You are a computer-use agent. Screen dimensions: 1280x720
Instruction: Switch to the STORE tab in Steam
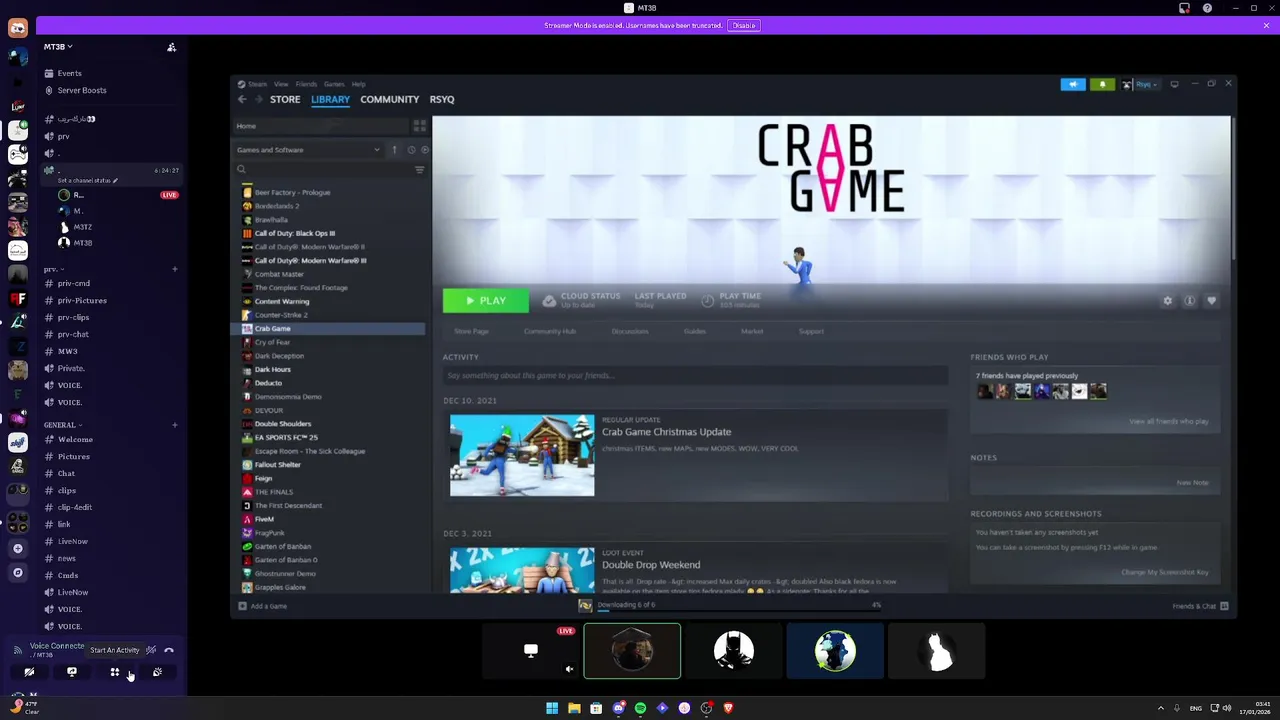pyautogui.click(x=285, y=99)
